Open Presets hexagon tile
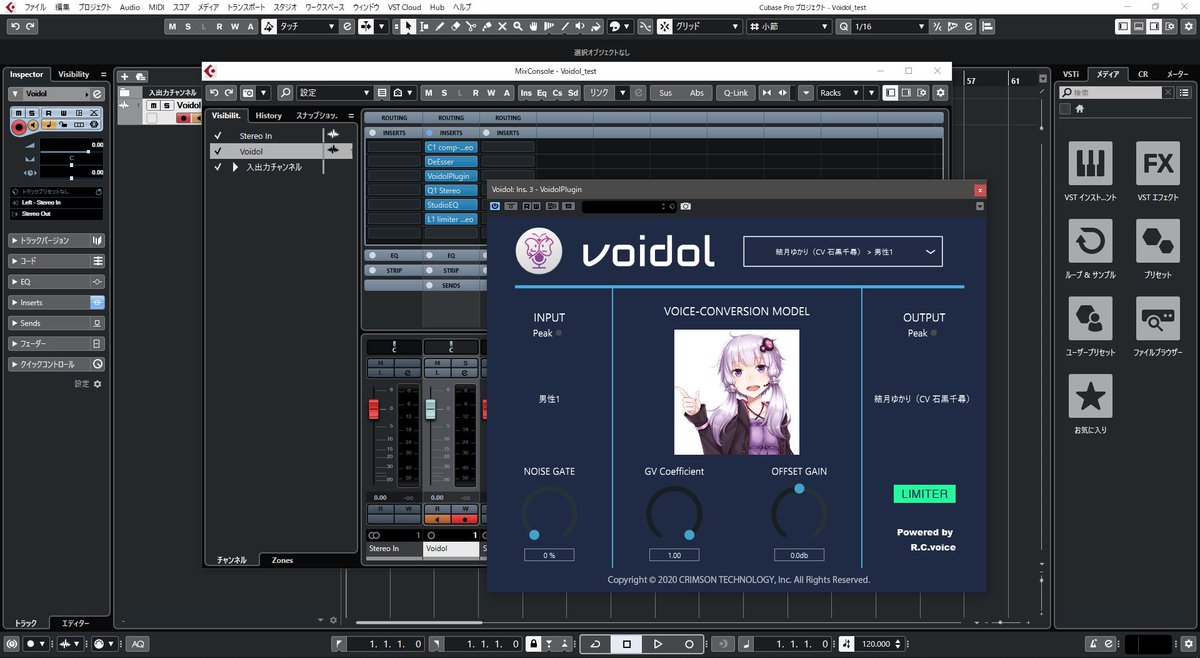Image resolution: width=1200 pixels, height=658 pixels. click(x=1158, y=241)
